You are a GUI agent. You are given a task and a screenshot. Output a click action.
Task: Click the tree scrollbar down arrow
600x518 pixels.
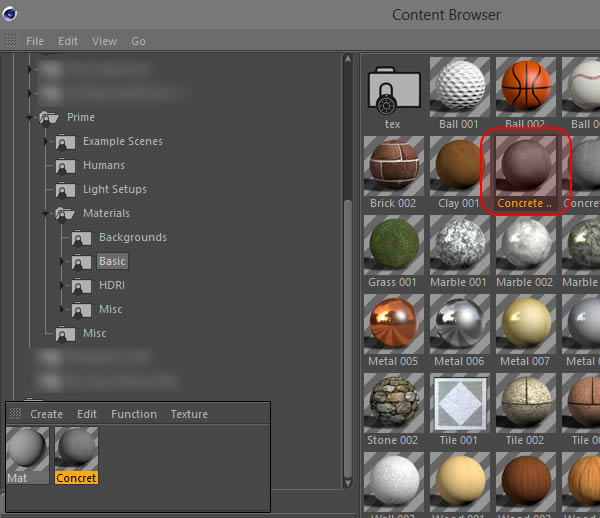(348, 483)
